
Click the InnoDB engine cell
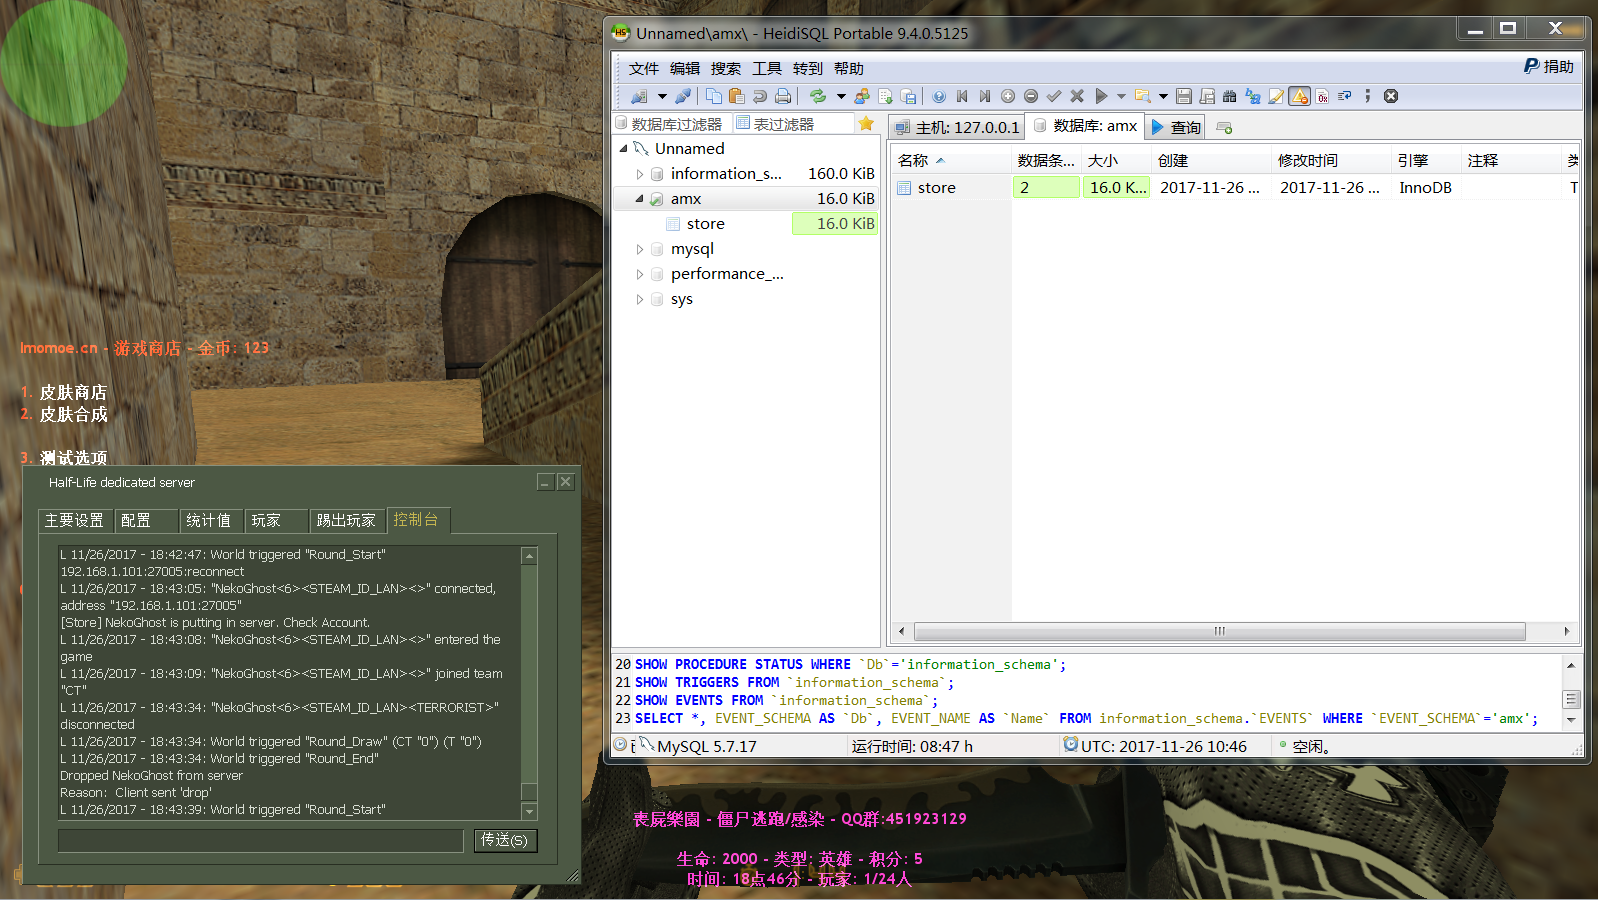pos(1425,187)
